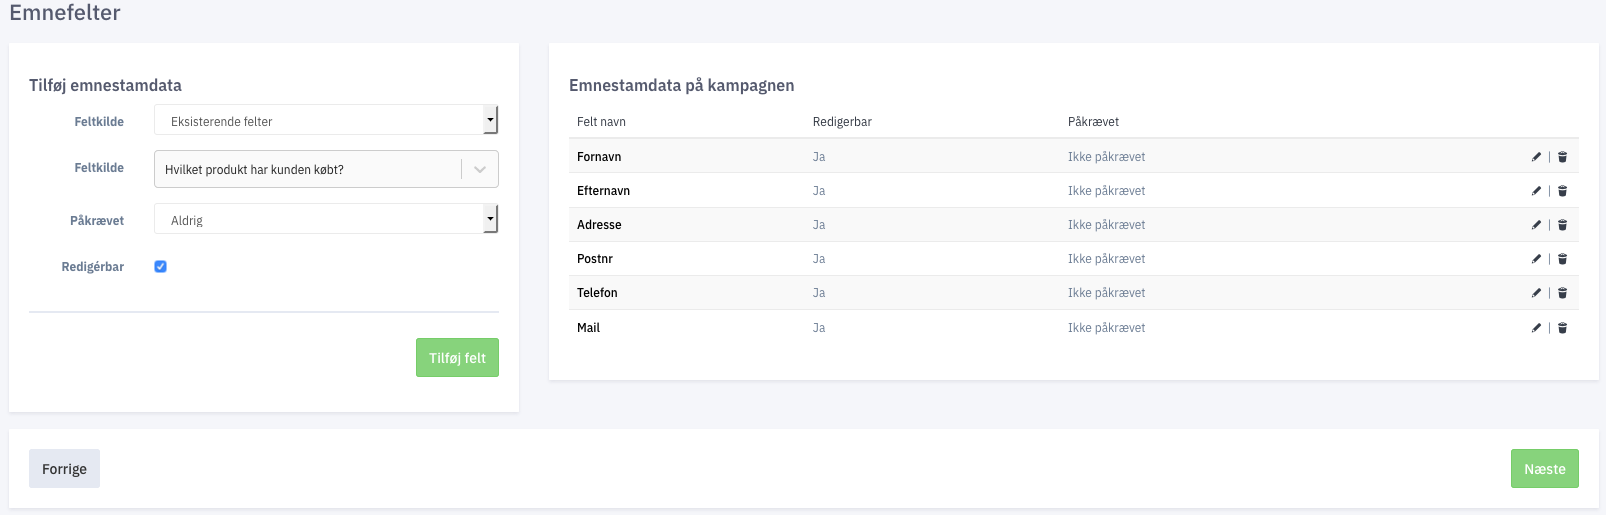
Task: Delete the Fornavn field via trash icon
Action: pos(1562,157)
